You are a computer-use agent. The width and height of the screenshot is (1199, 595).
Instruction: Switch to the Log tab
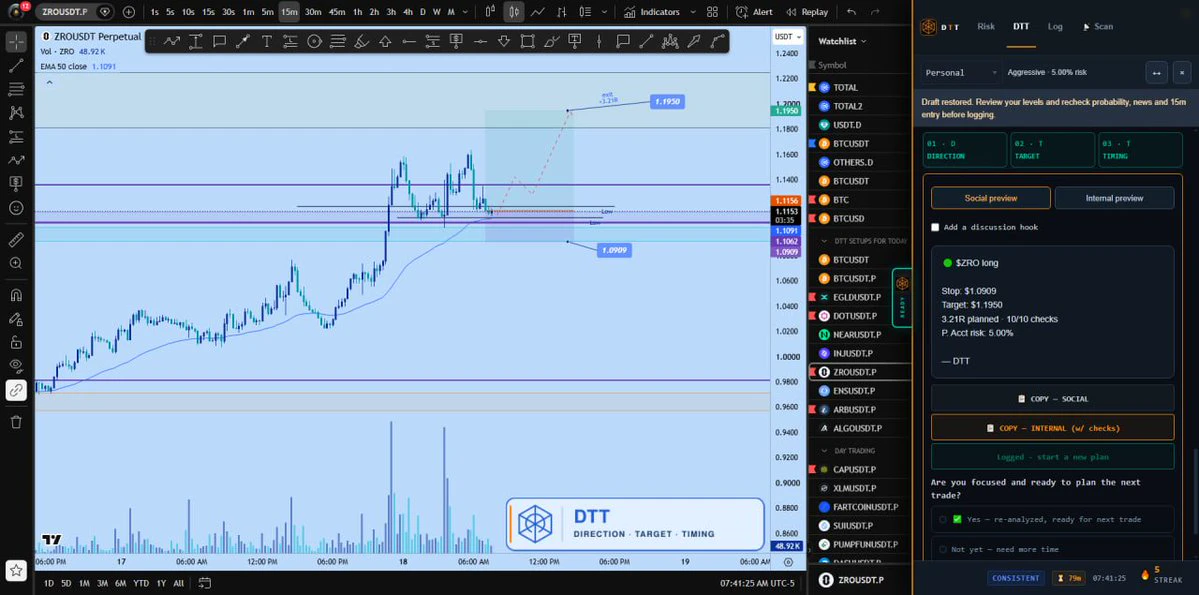point(1054,26)
